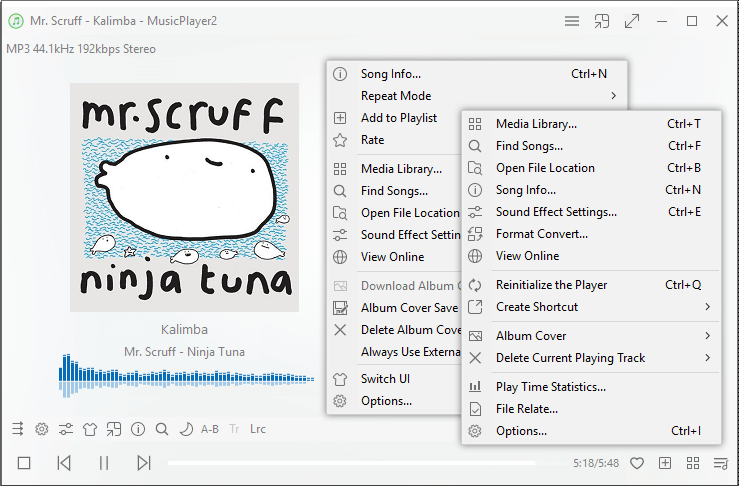Viewport: 739px width, 486px height.
Task: Choose Play Time Statistics menu entry
Action: tap(551, 387)
